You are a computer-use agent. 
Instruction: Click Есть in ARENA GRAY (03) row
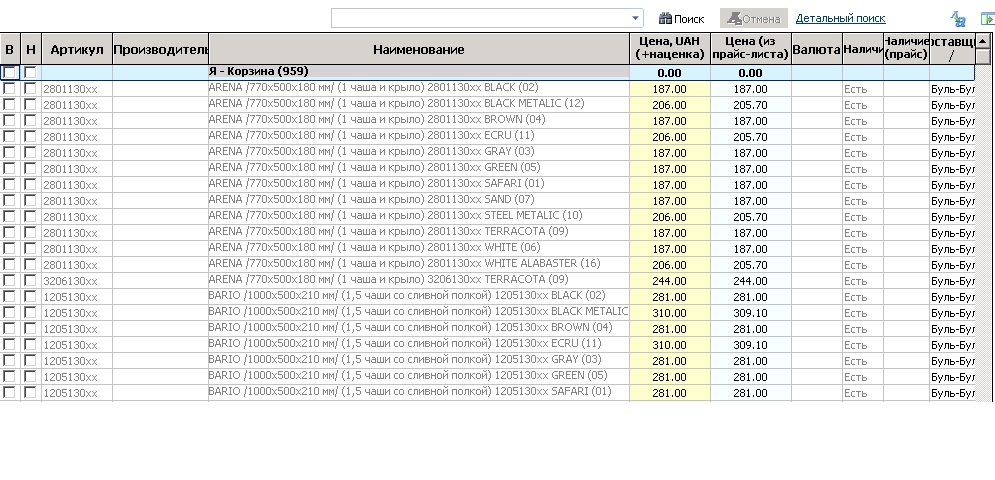click(x=855, y=153)
